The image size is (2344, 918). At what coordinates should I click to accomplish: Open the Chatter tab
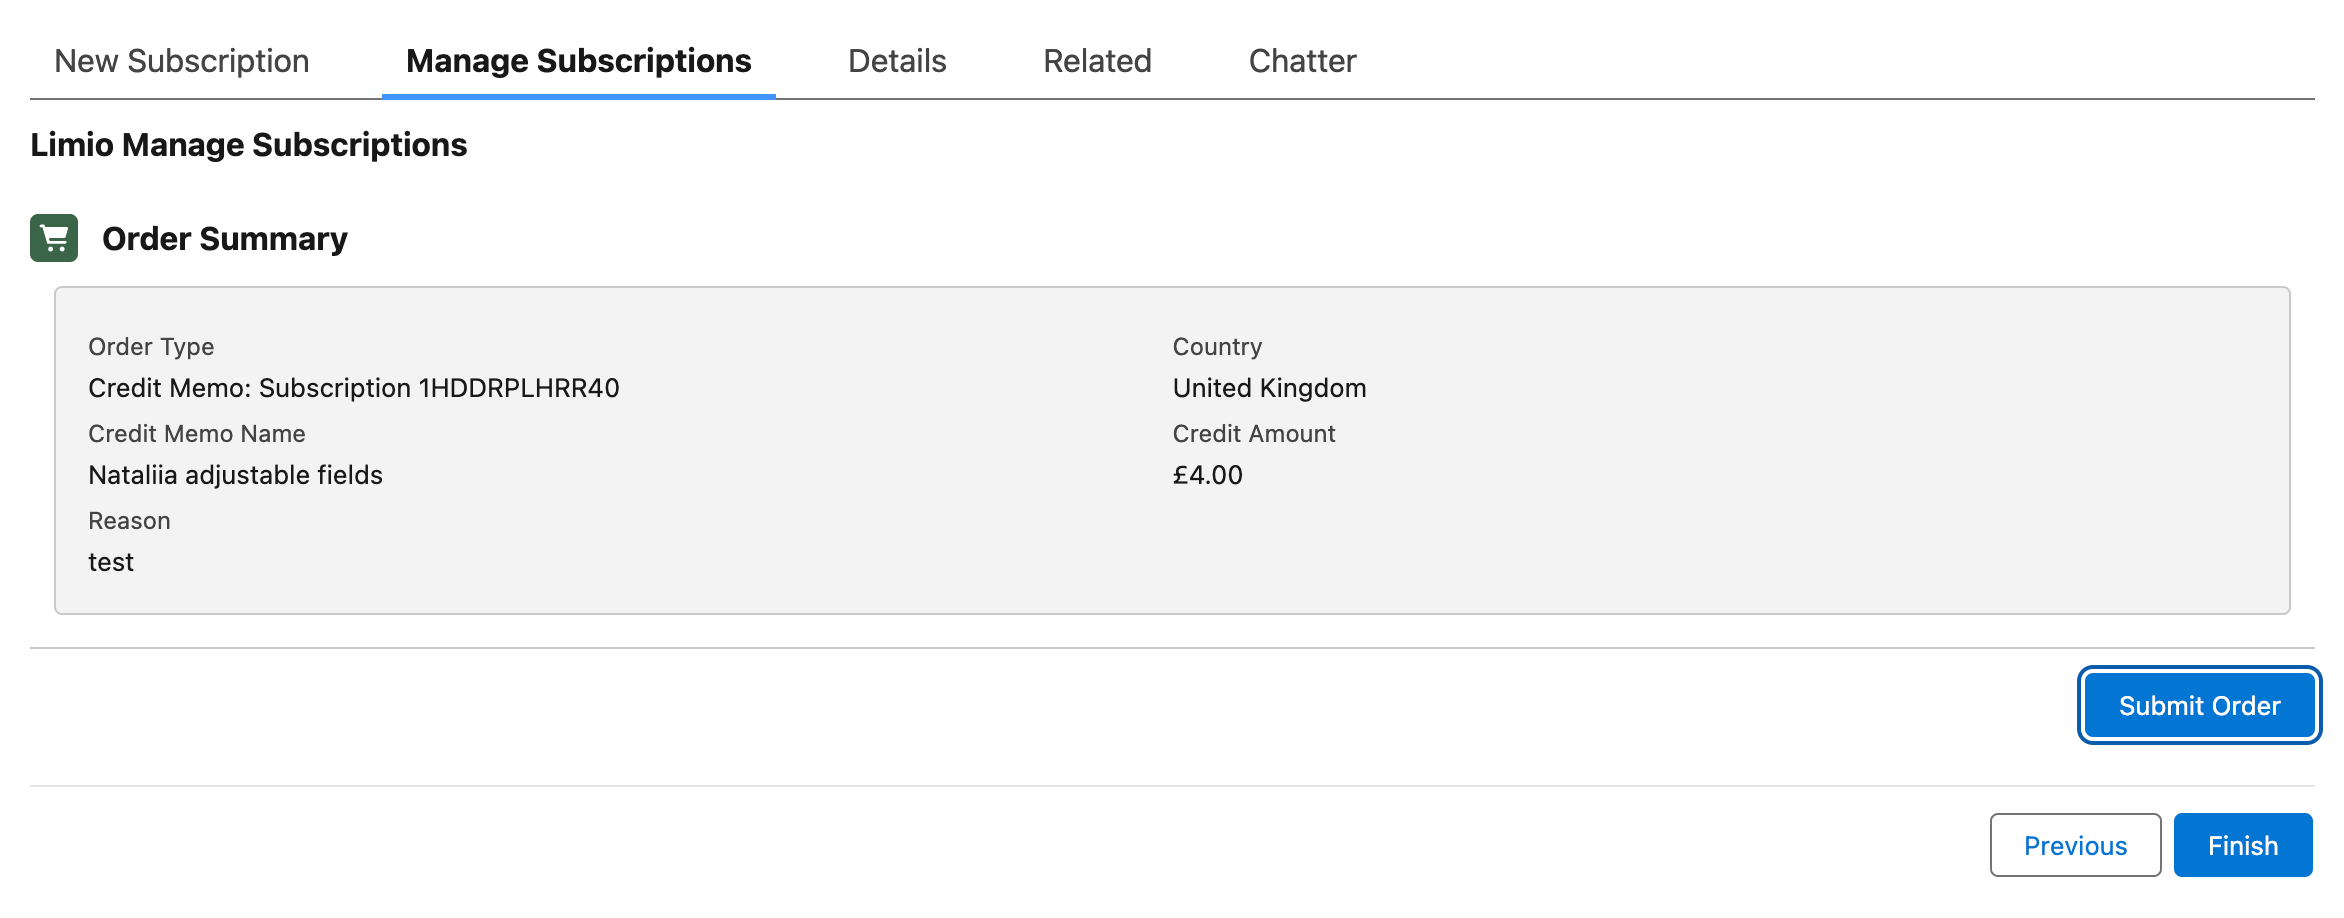(x=1302, y=61)
